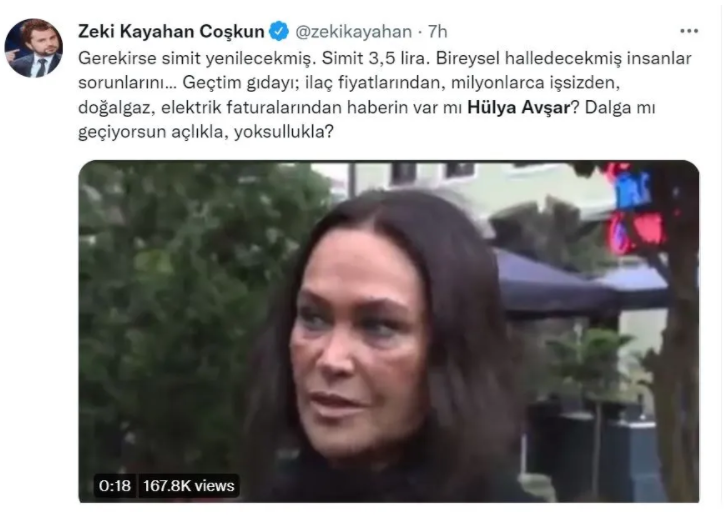This screenshot has height=527, width=724.
Task: Open Zeki Kayahan Coşkun's profile avatar
Action: point(34,48)
